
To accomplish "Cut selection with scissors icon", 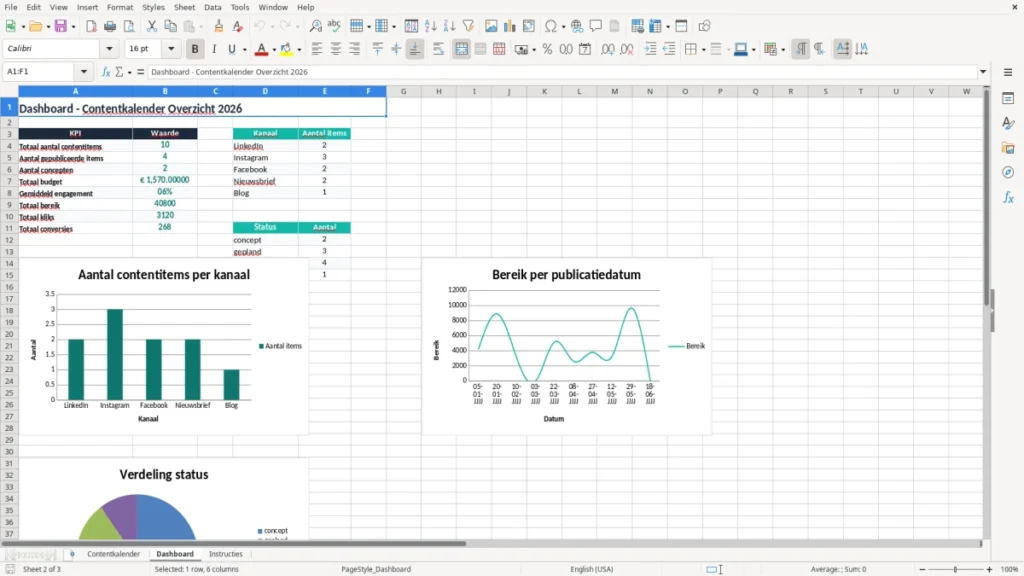I will tap(152, 26).
